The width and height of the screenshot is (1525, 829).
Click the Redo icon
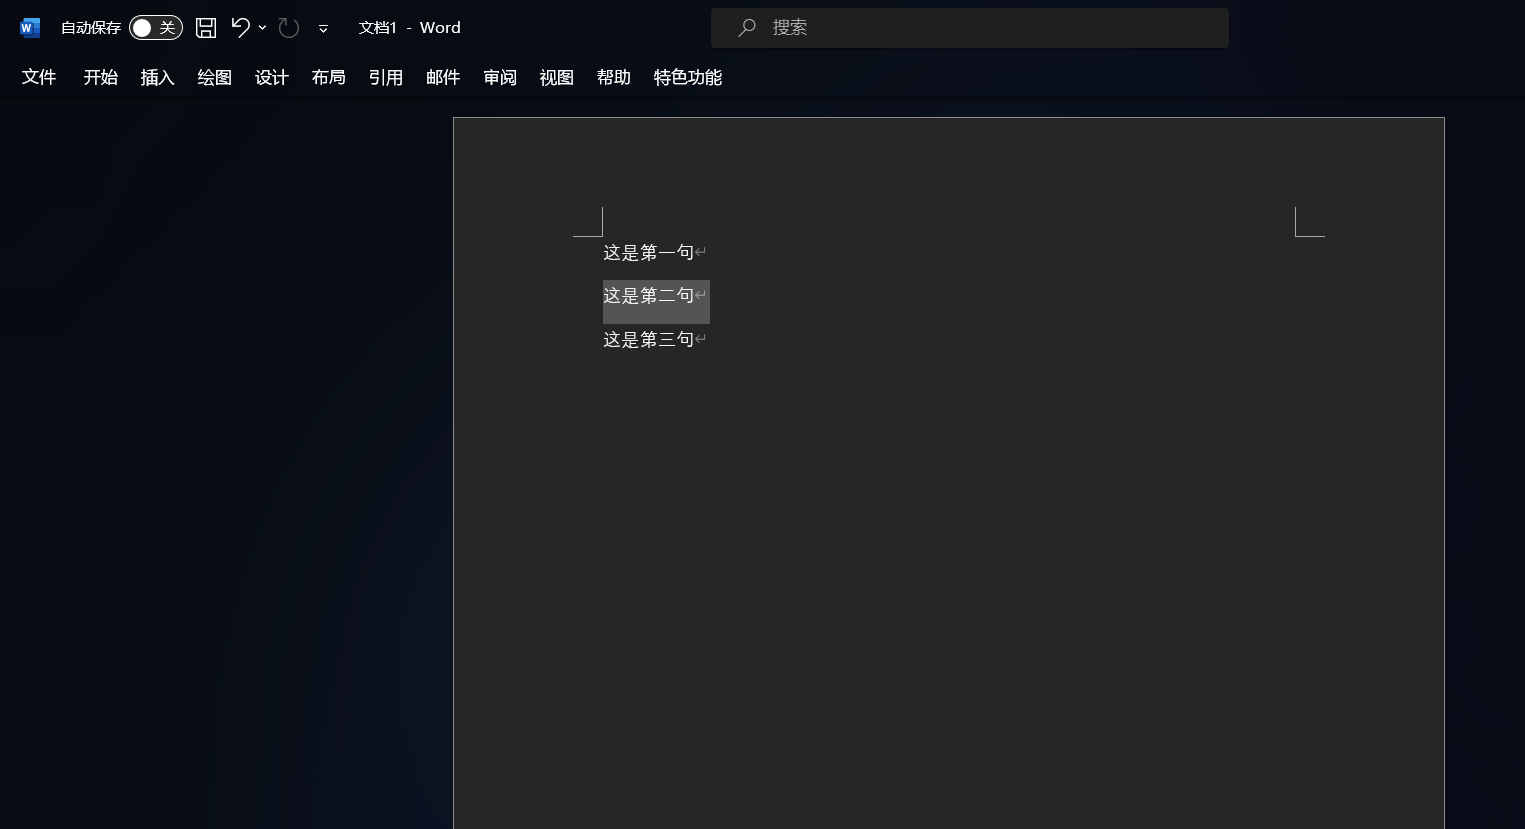click(289, 28)
